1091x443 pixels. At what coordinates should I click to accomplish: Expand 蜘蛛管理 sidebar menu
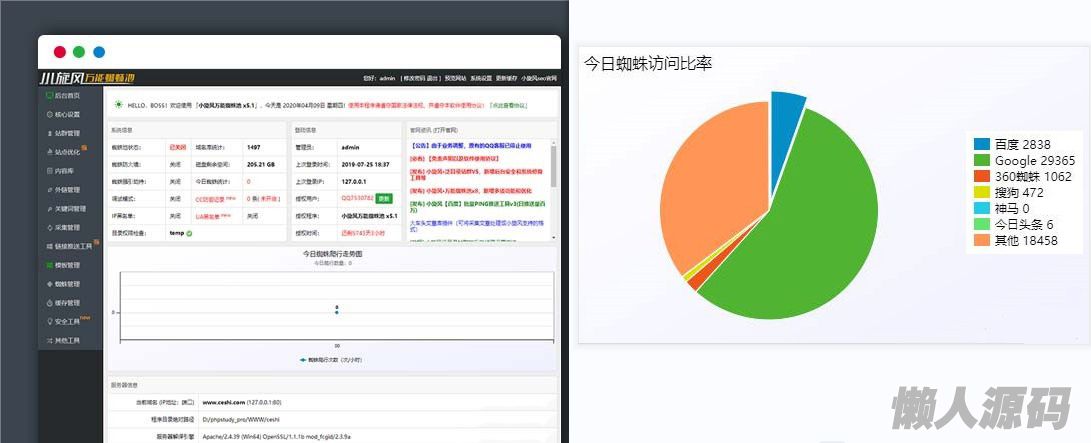pyautogui.click(x=67, y=284)
